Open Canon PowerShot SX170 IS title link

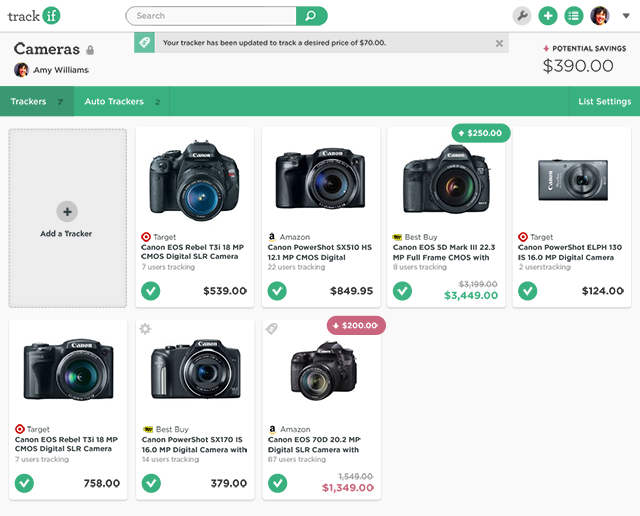pyautogui.click(x=194, y=445)
